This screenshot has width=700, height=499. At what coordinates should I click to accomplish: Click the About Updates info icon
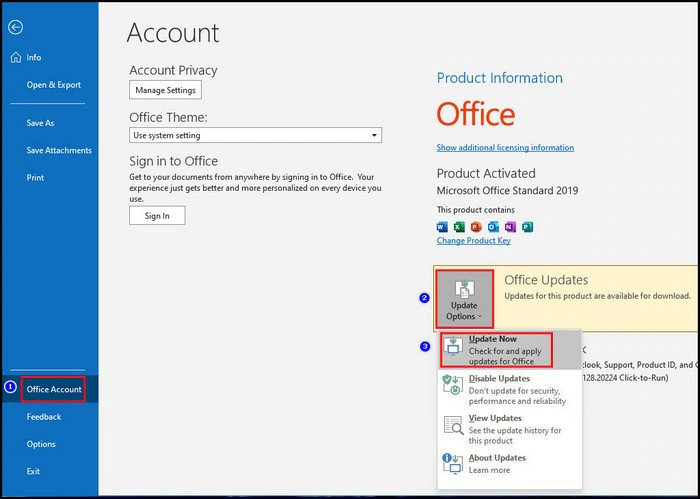pos(452,463)
